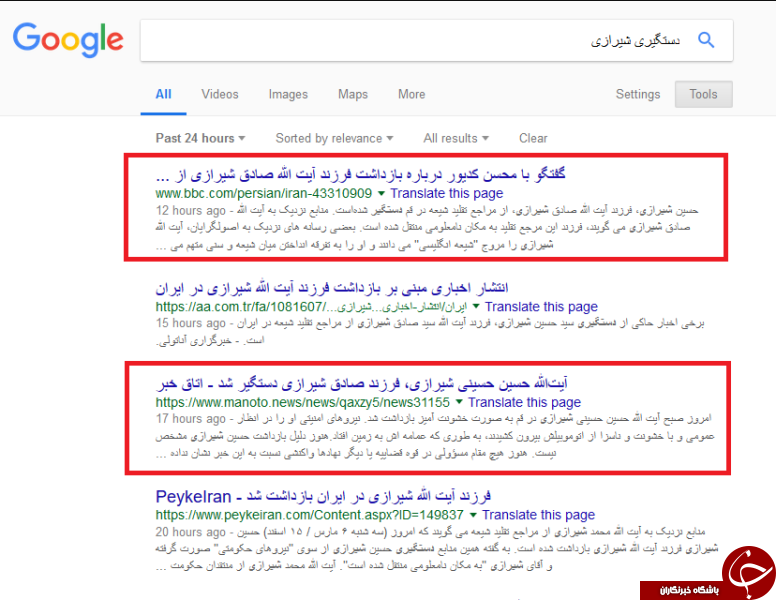Click the '20 hours ago' snippet text
Viewport: 776px width, 600px height.
pos(191,532)
